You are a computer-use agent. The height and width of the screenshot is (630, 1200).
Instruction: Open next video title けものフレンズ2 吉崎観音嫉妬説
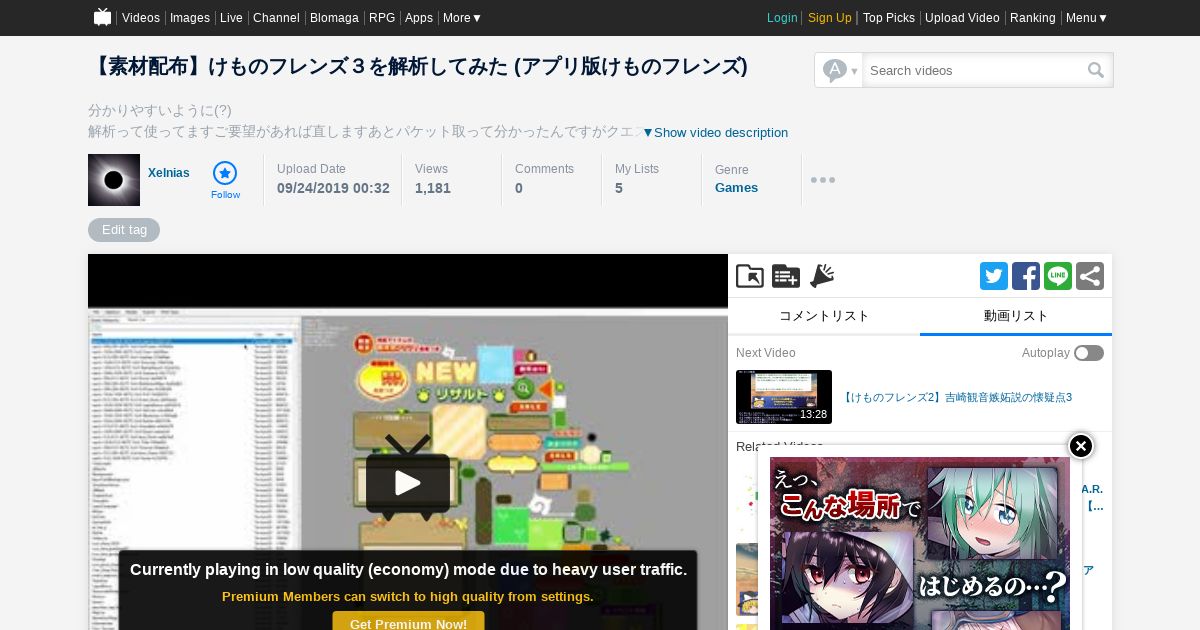point(956,397)
